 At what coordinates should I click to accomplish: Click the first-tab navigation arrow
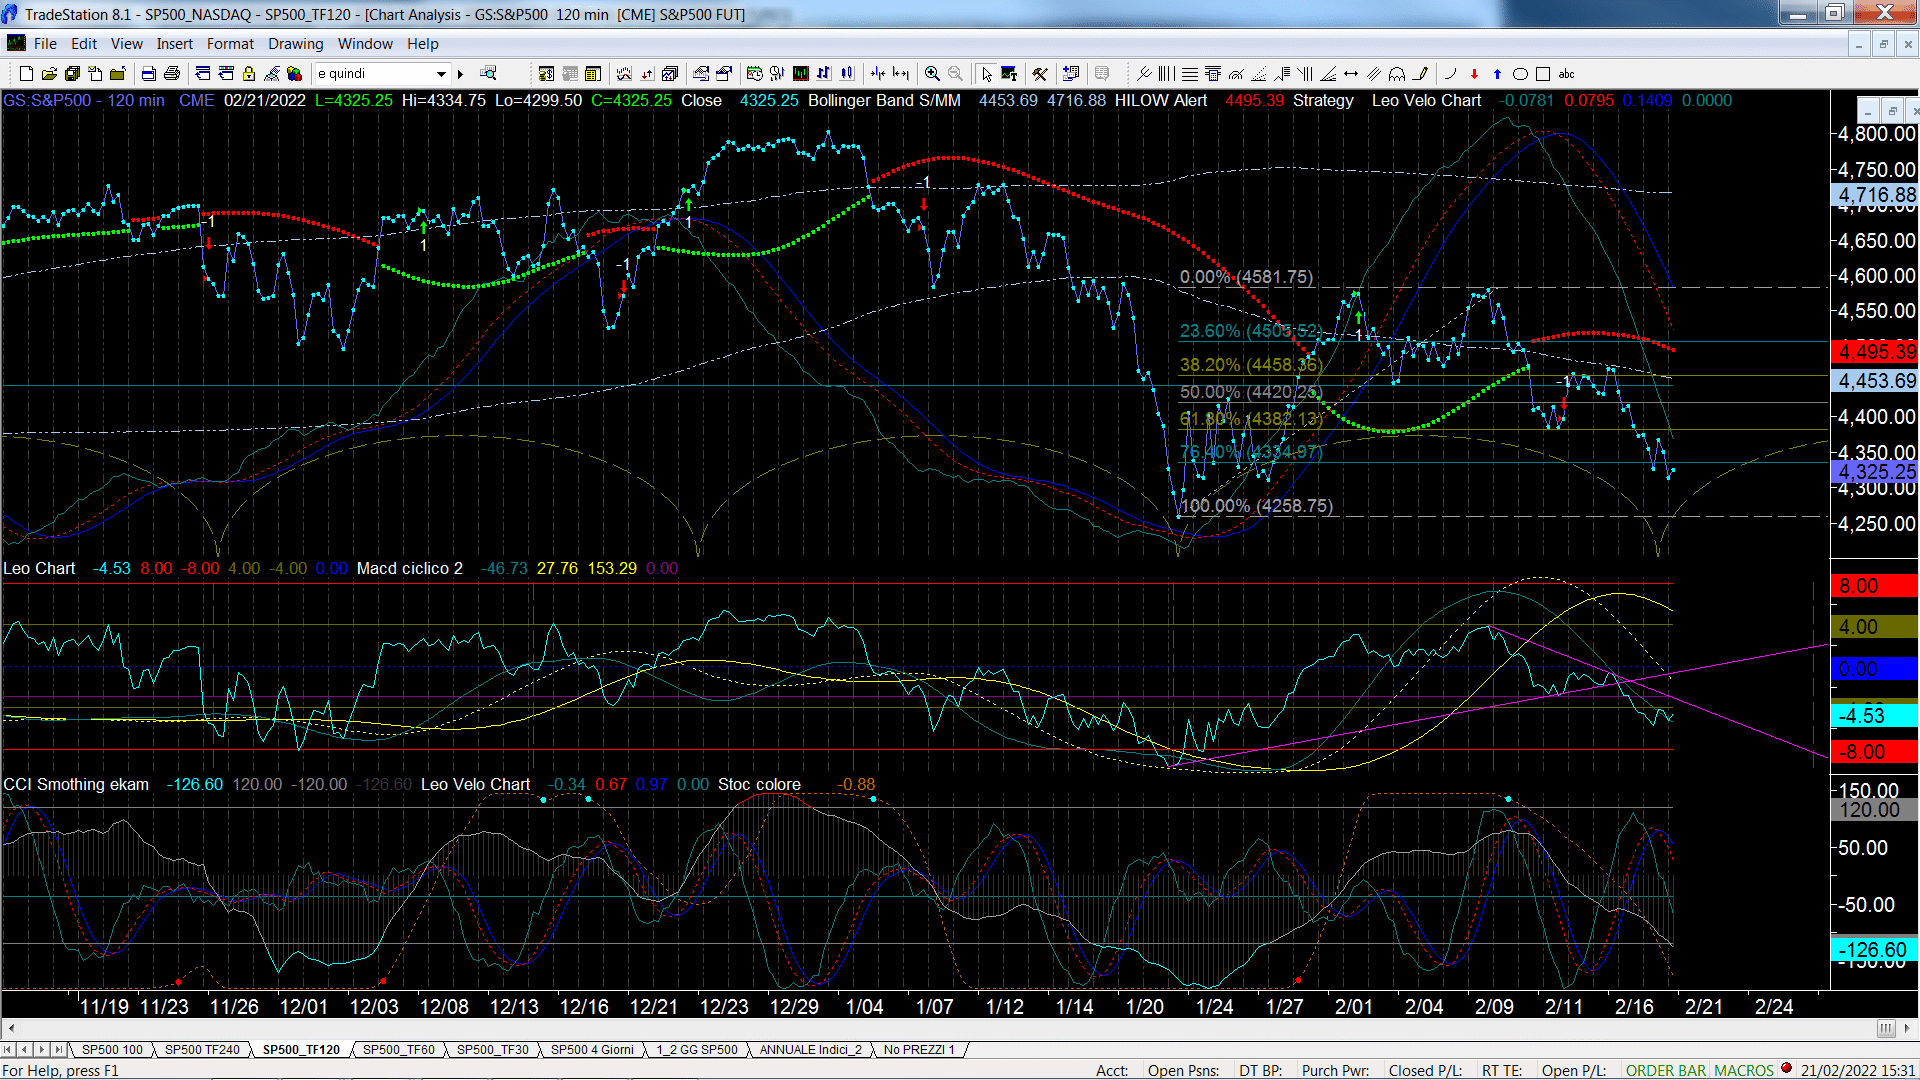pos(8,1050)
